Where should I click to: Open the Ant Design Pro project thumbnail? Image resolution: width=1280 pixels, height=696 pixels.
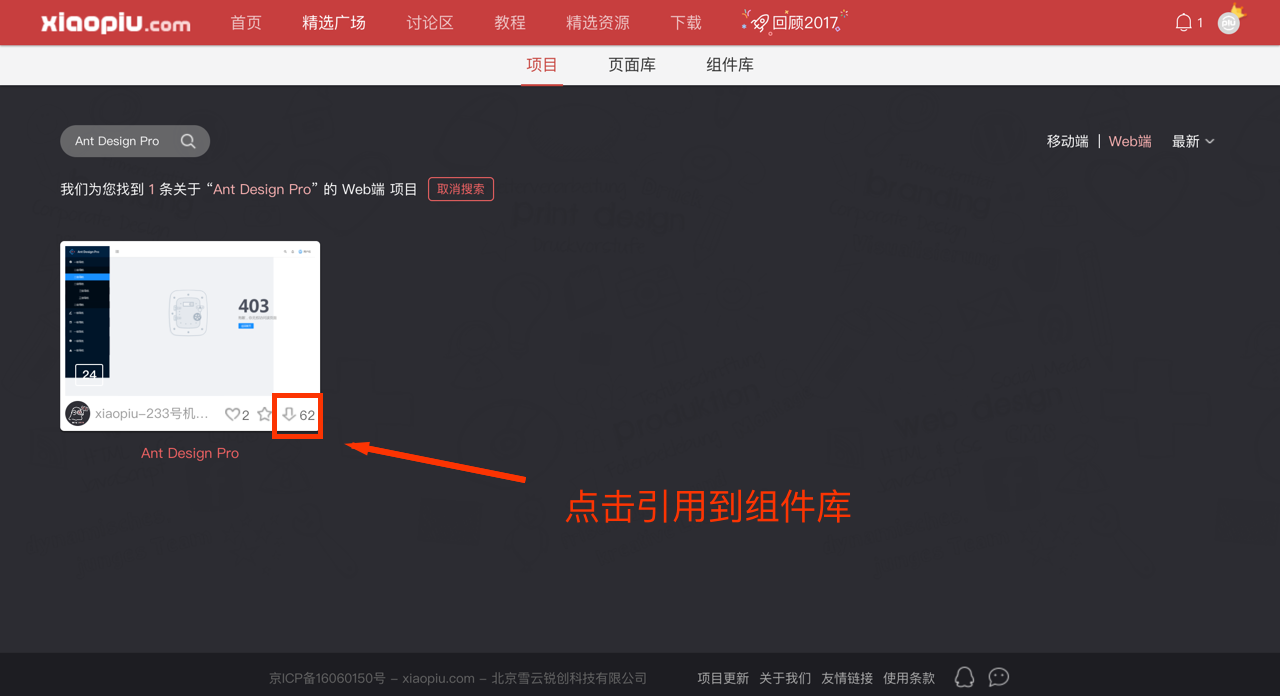click(190, 318)
